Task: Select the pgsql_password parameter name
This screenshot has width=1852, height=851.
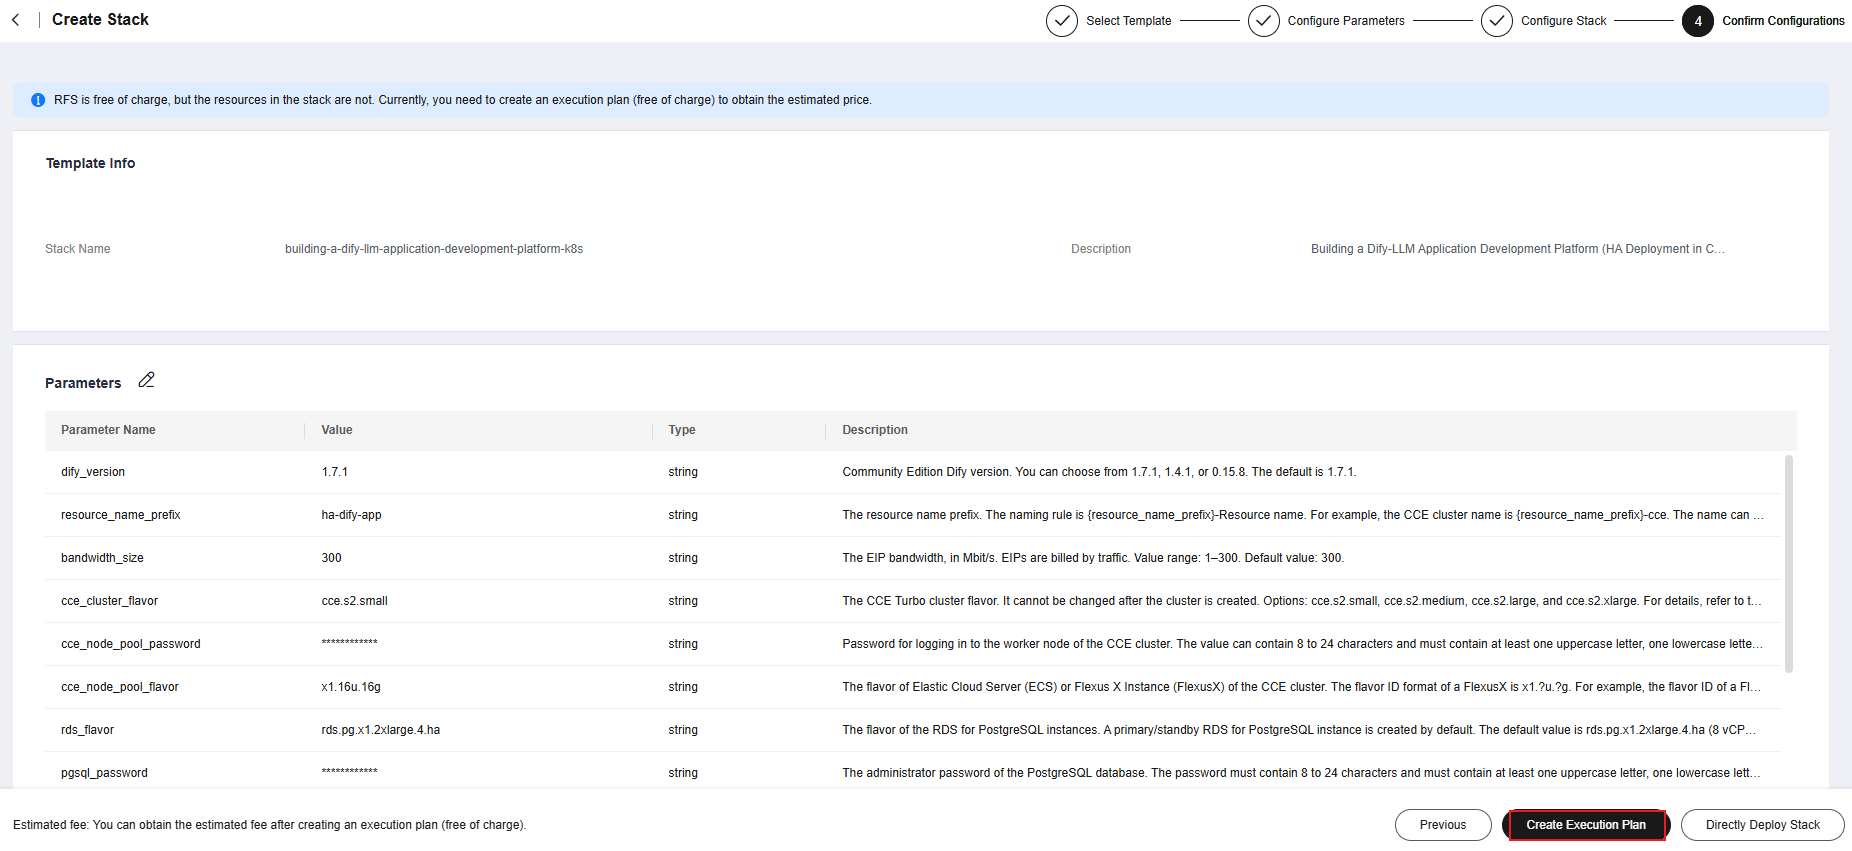Action: (104, 773)
